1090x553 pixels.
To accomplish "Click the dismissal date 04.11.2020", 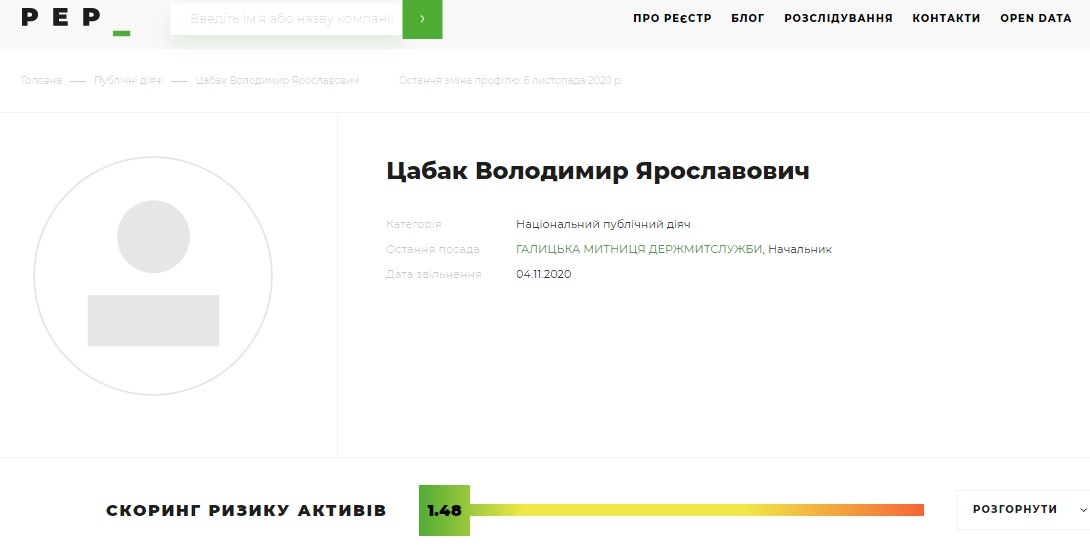I will (x=543, y=274).
